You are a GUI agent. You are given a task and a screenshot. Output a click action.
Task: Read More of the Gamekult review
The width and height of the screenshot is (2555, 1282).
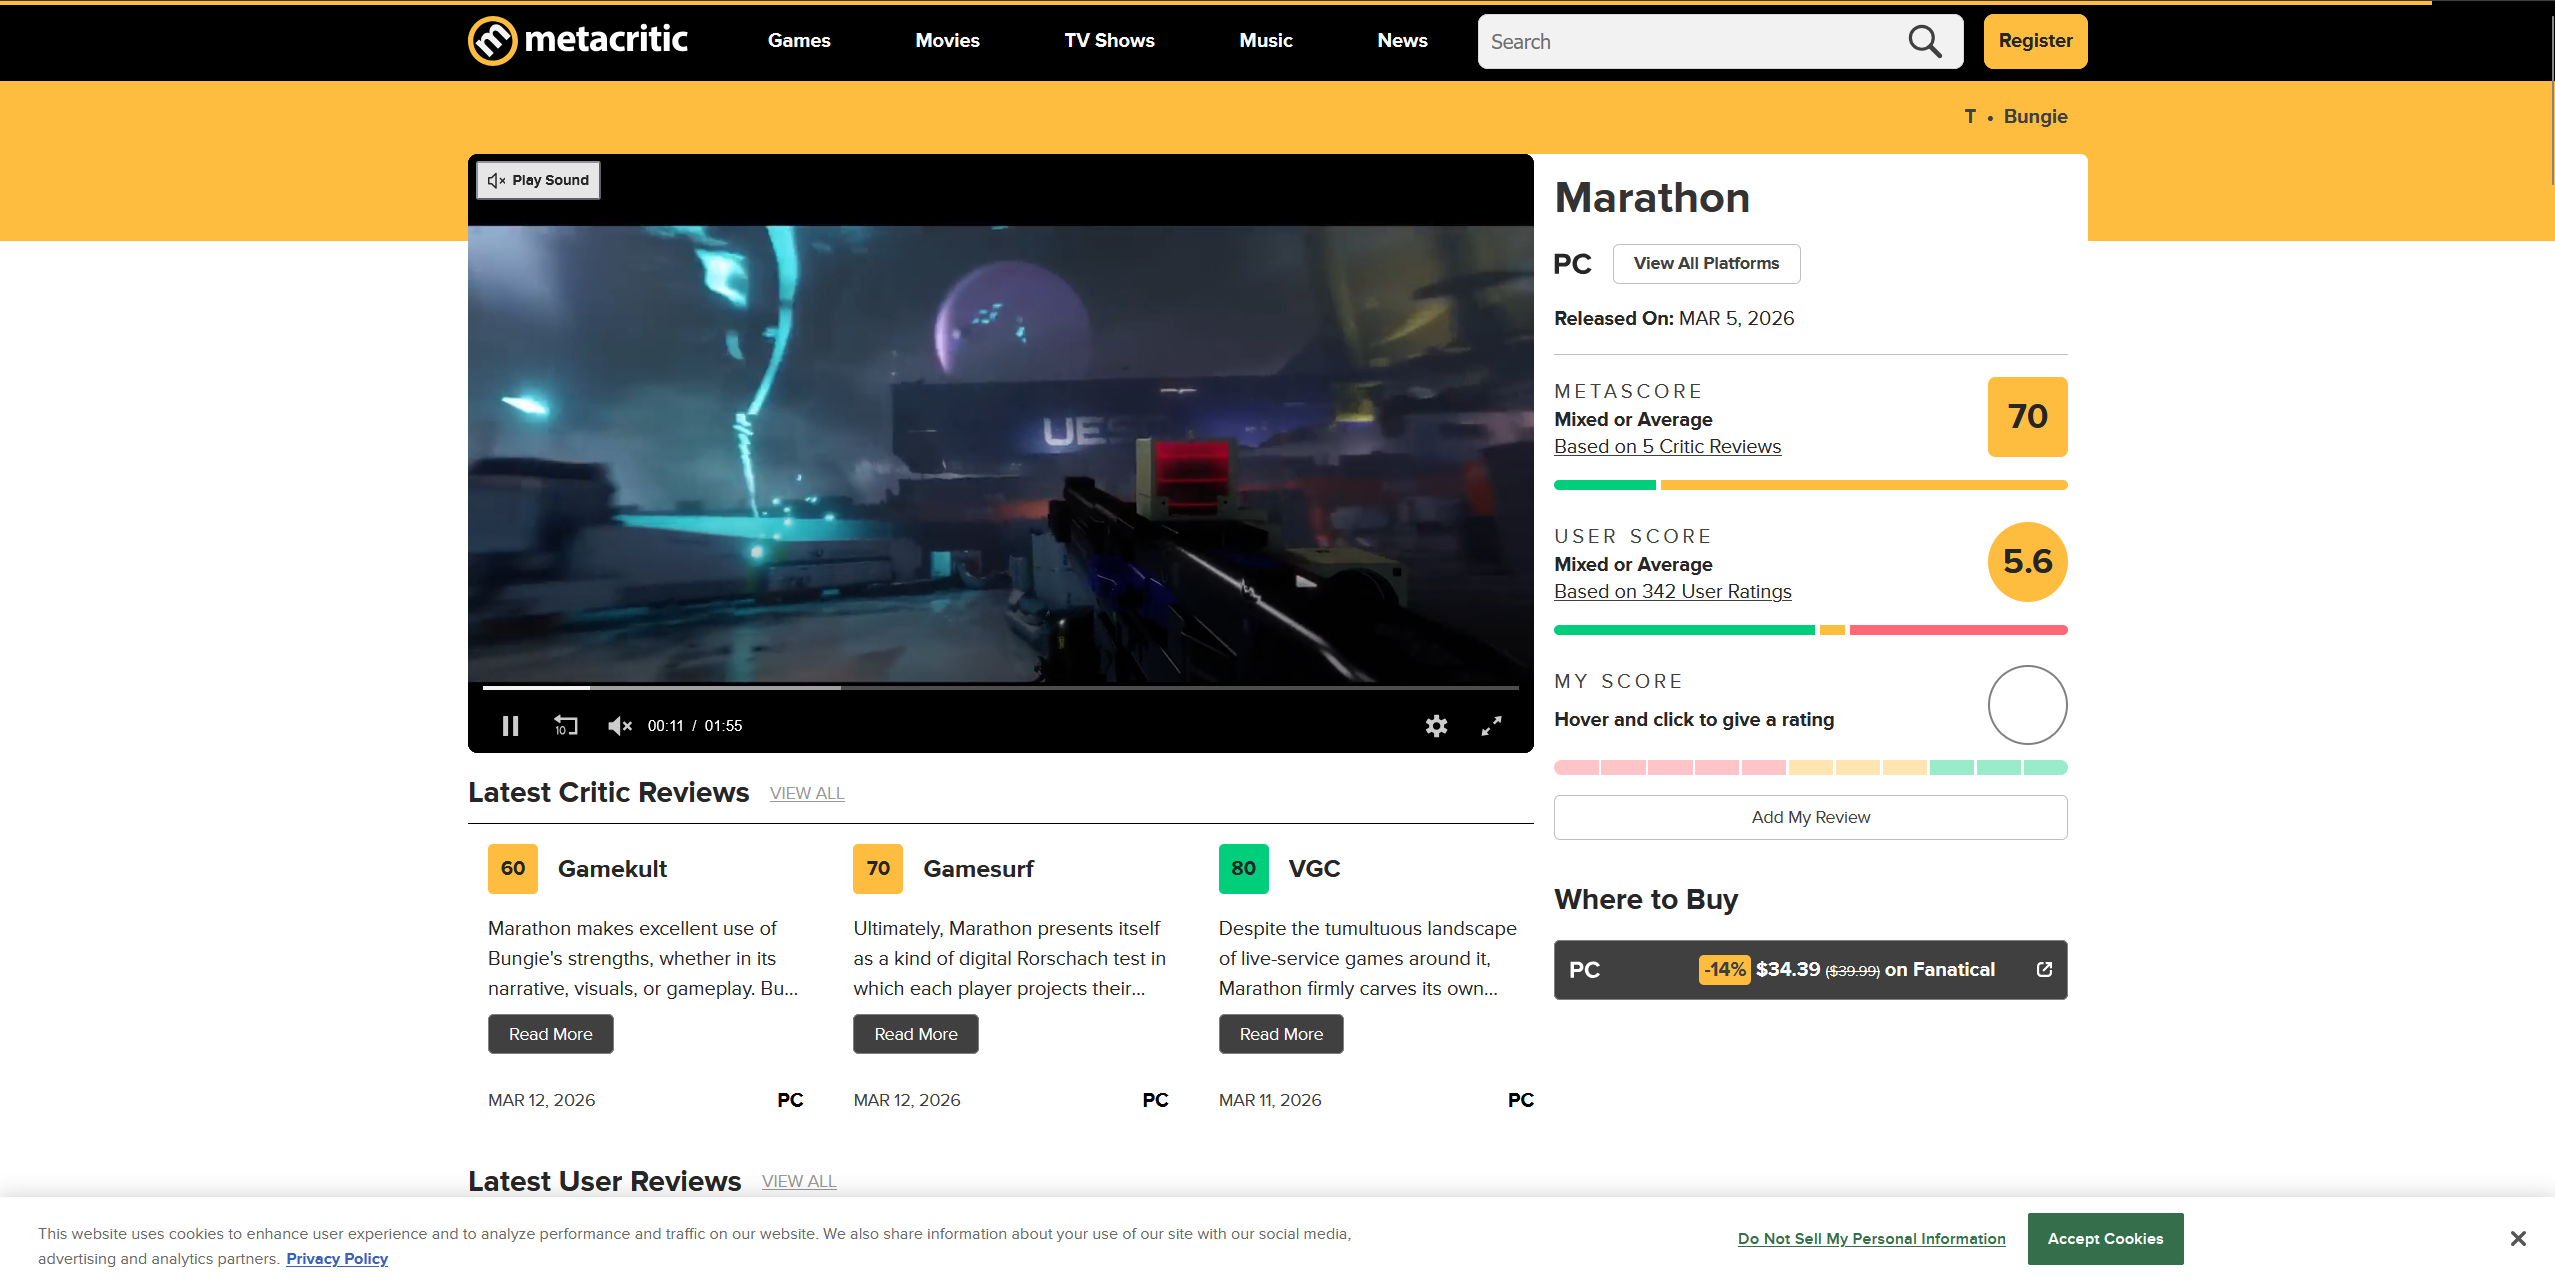(x=550, y=1034)
